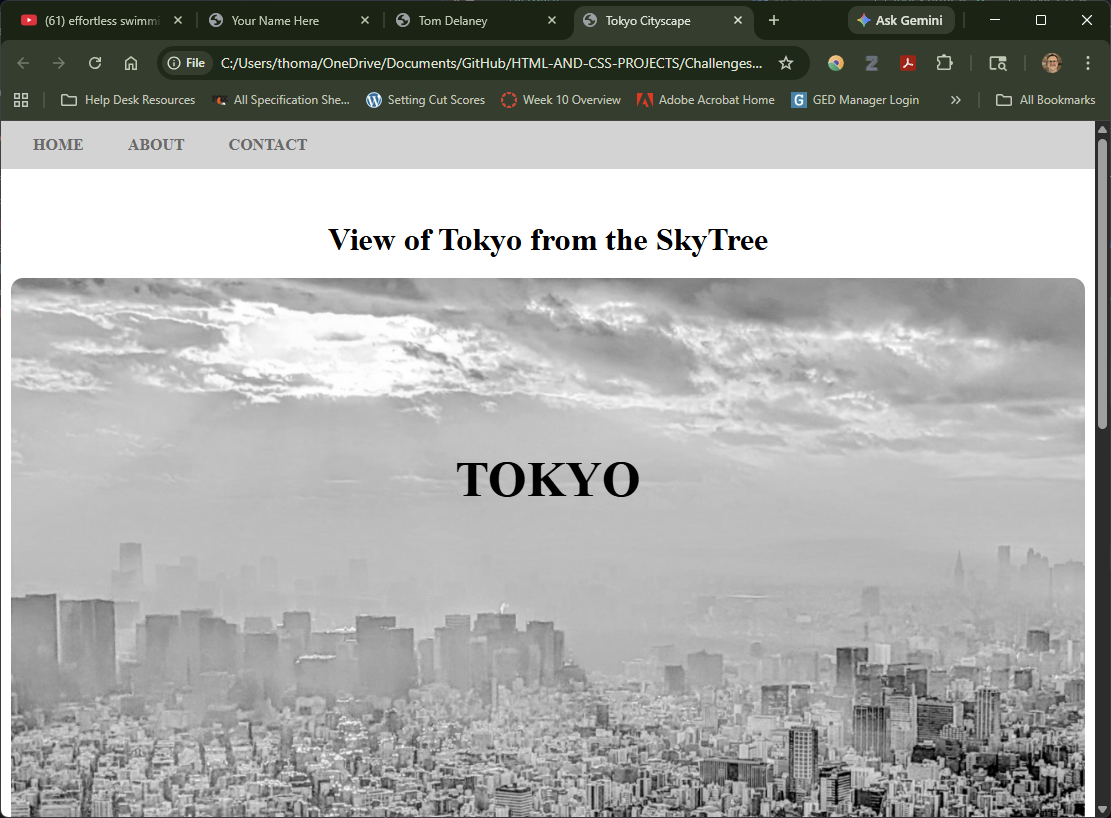
Task: Reload the Tokyo Cityscape page
Action: tap(94, 62)
